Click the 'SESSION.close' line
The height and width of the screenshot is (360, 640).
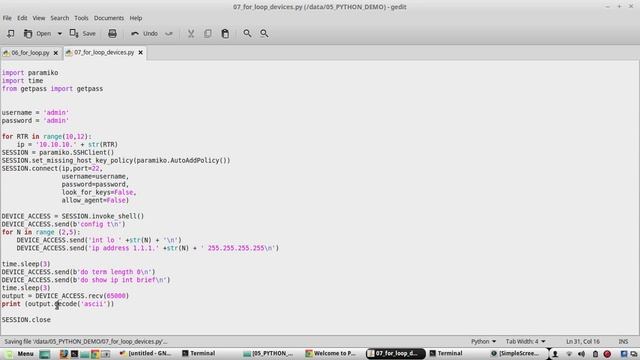(26, 320)
